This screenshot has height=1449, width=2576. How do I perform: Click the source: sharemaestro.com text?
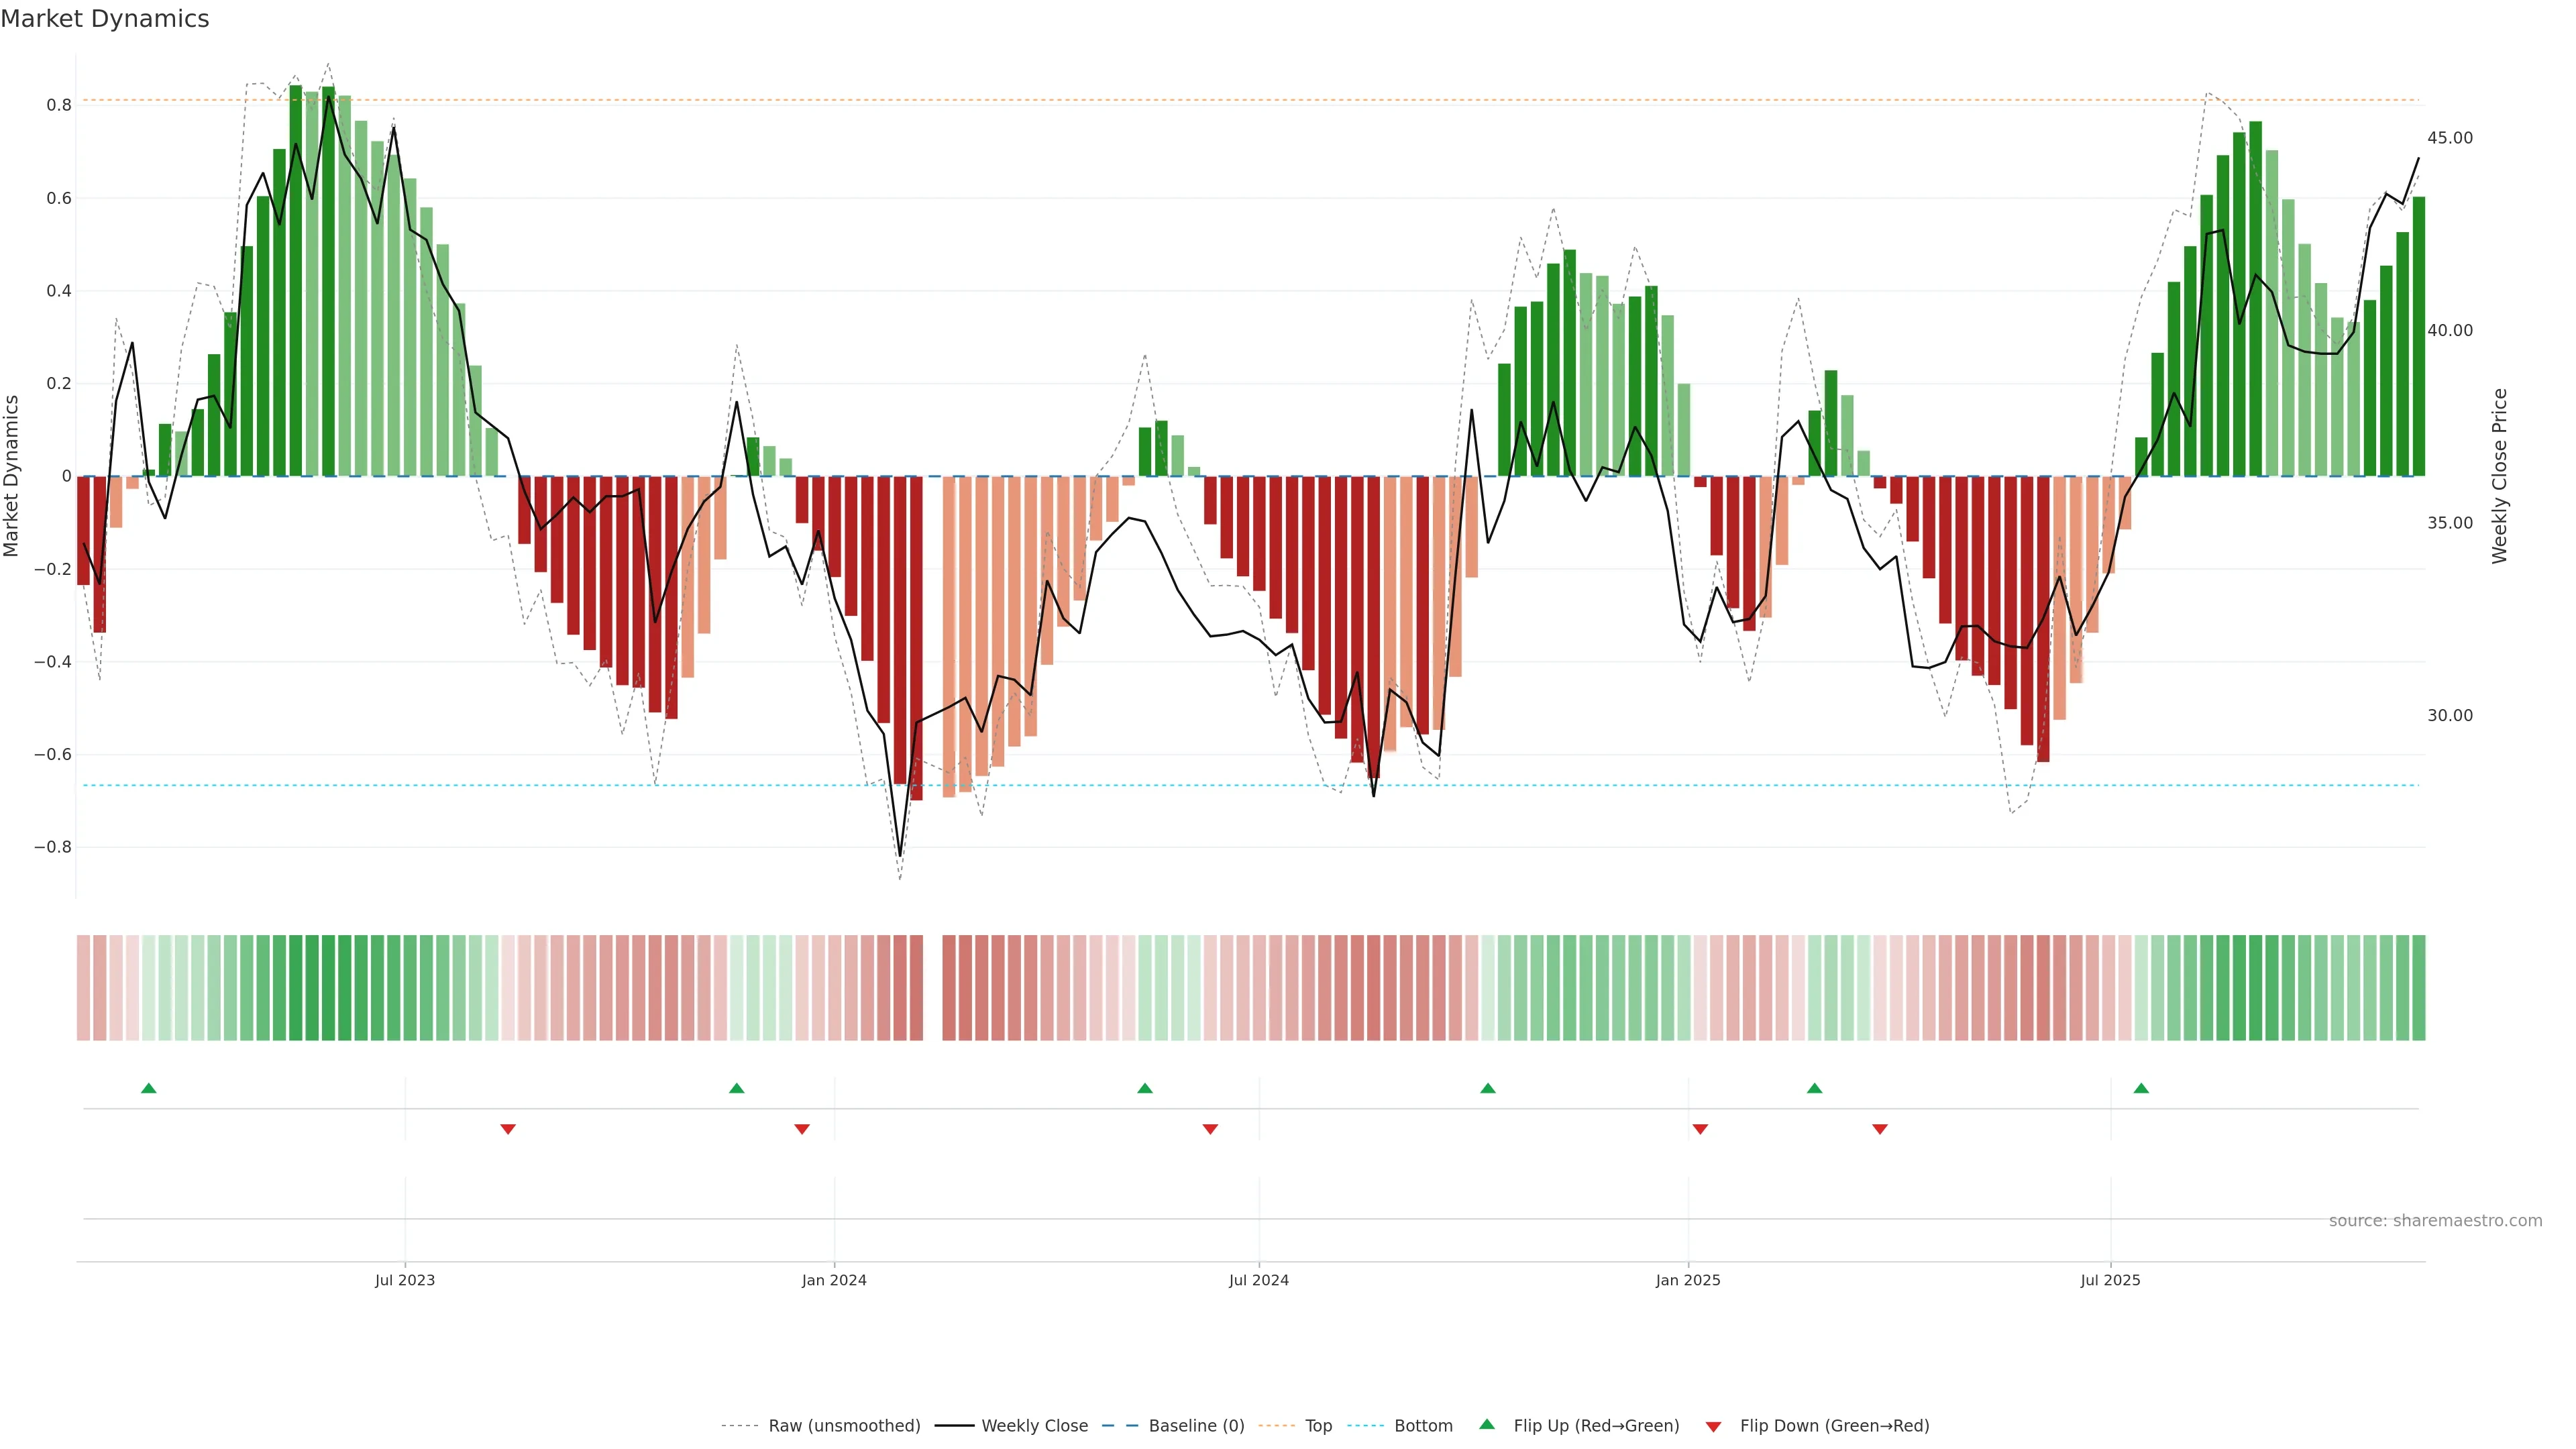point(2435,1221)
